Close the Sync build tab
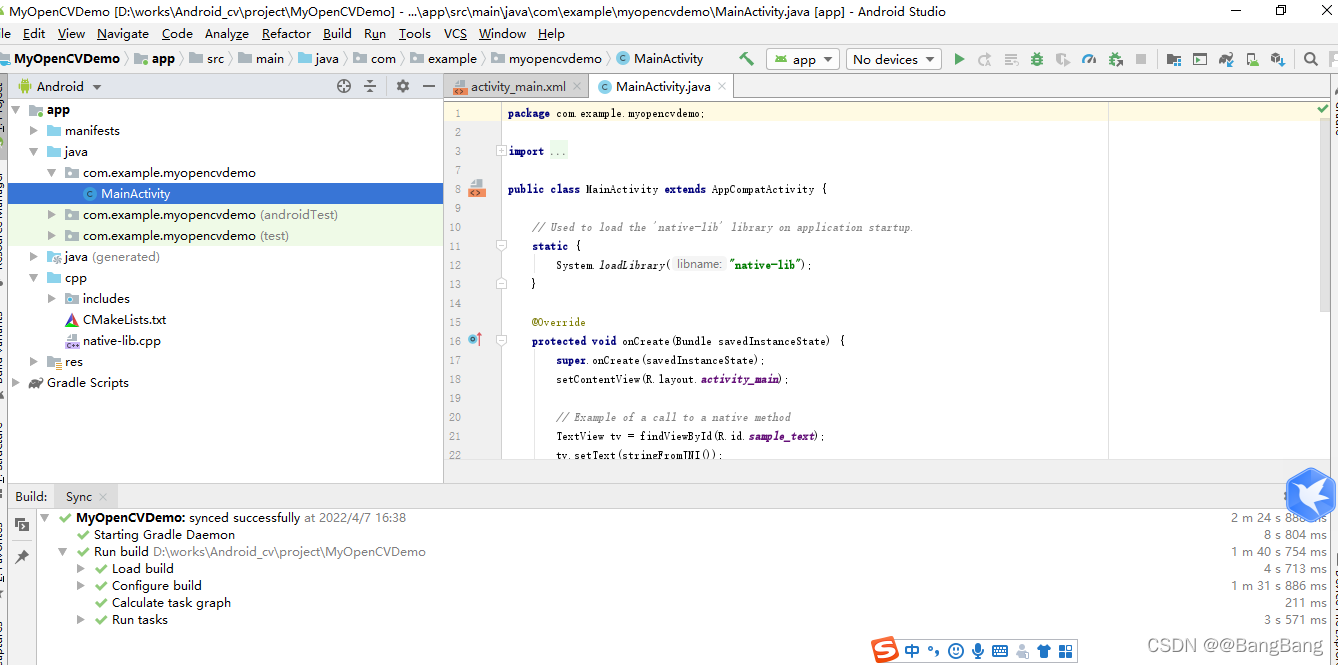The height and width of the screenshot is (665, 1338). coord(103,496)
